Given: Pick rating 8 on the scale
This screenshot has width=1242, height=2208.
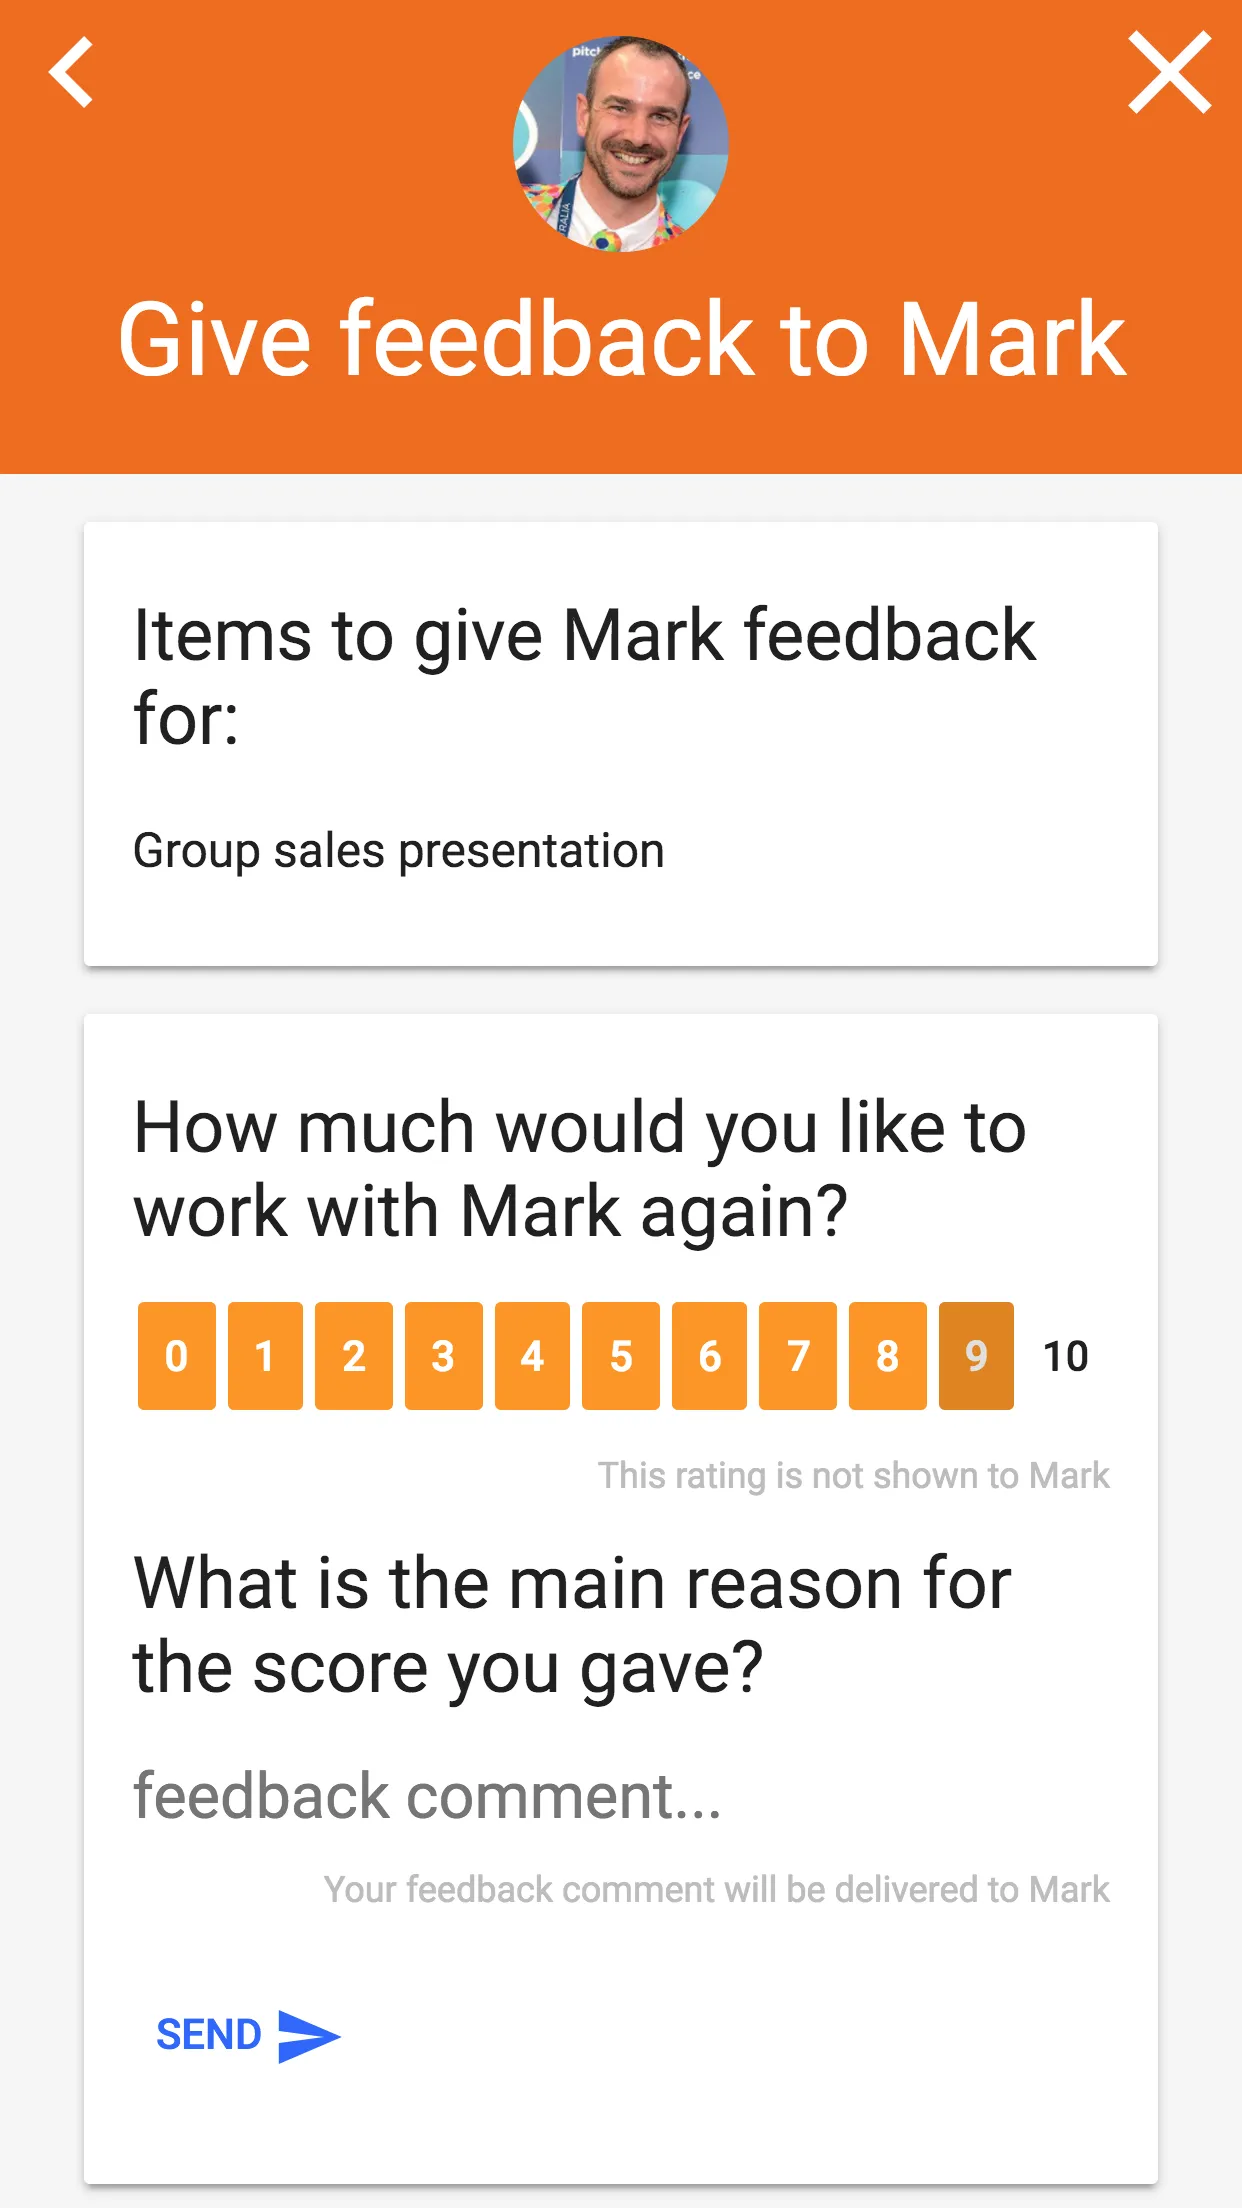Looking at the screenshot, I should pos(887,1356).
